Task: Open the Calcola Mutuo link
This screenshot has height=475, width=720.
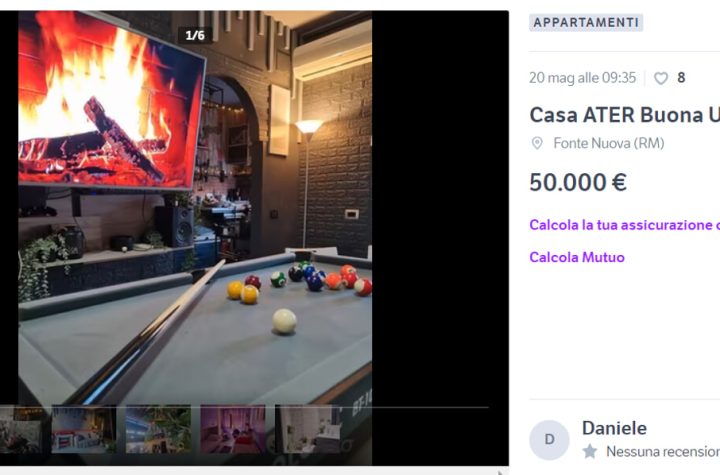Action: click(577, 257)
